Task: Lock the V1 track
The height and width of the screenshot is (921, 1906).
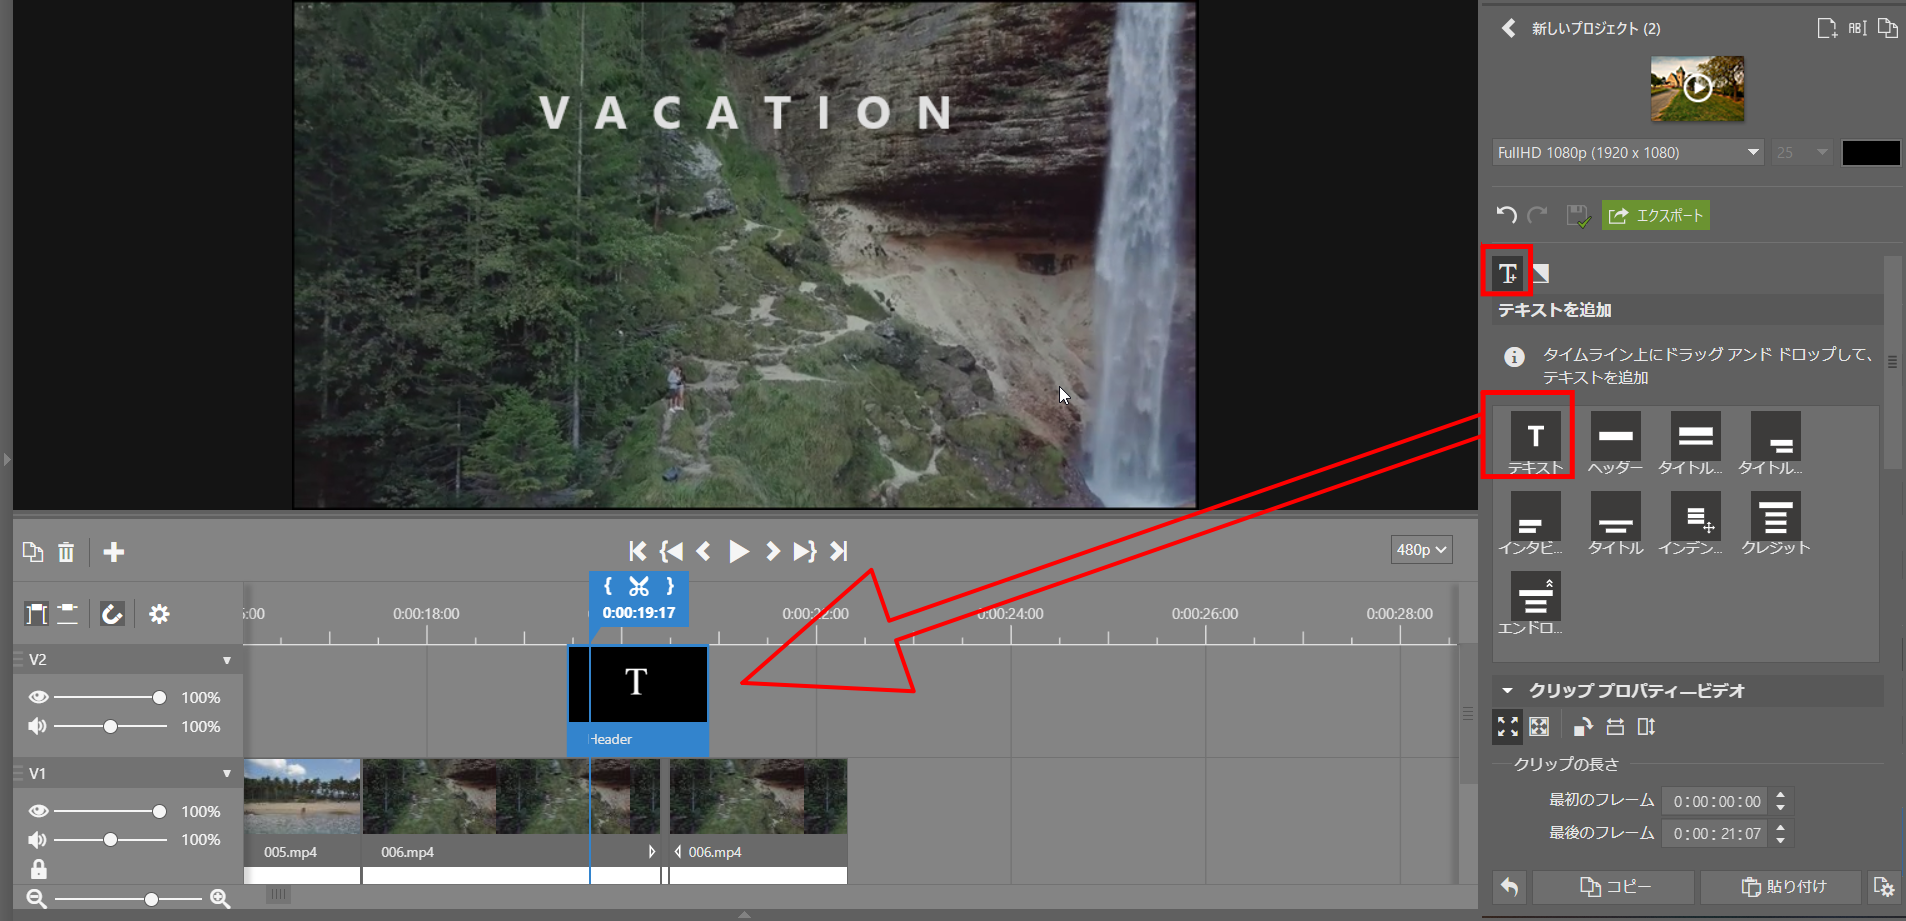Action: pos(38,869)
